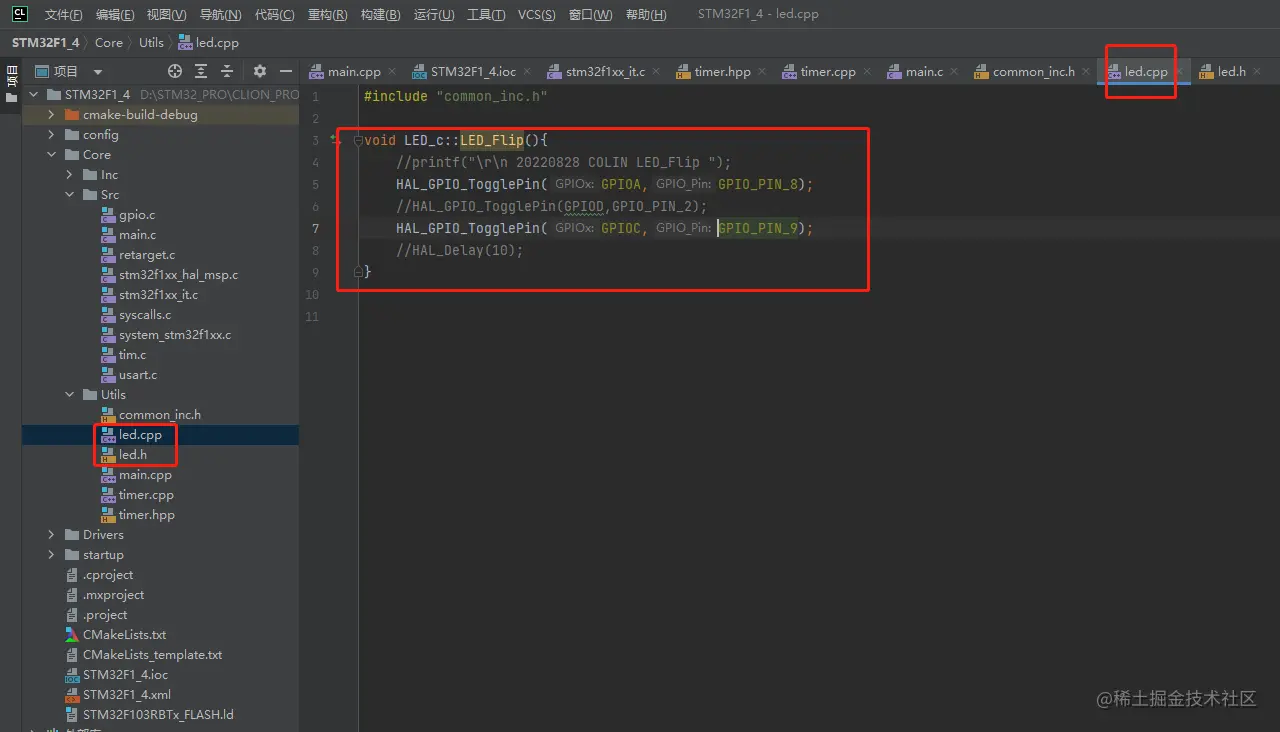The height and width of the screenshot is (732, 1280).
Task: Close the led.cpp editor tab
Action: 1179,72
